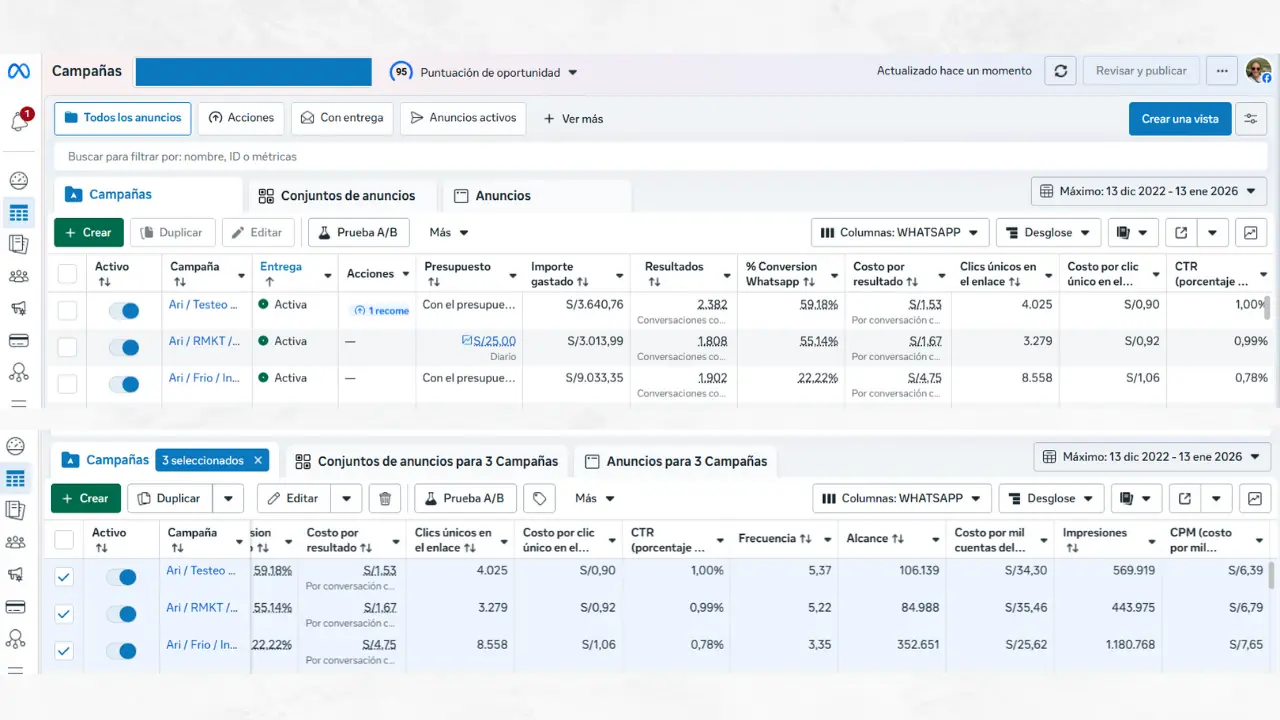Click the tag label icon in lower toolbar
Screen dimensions: 1280x720
pos(539,498)
